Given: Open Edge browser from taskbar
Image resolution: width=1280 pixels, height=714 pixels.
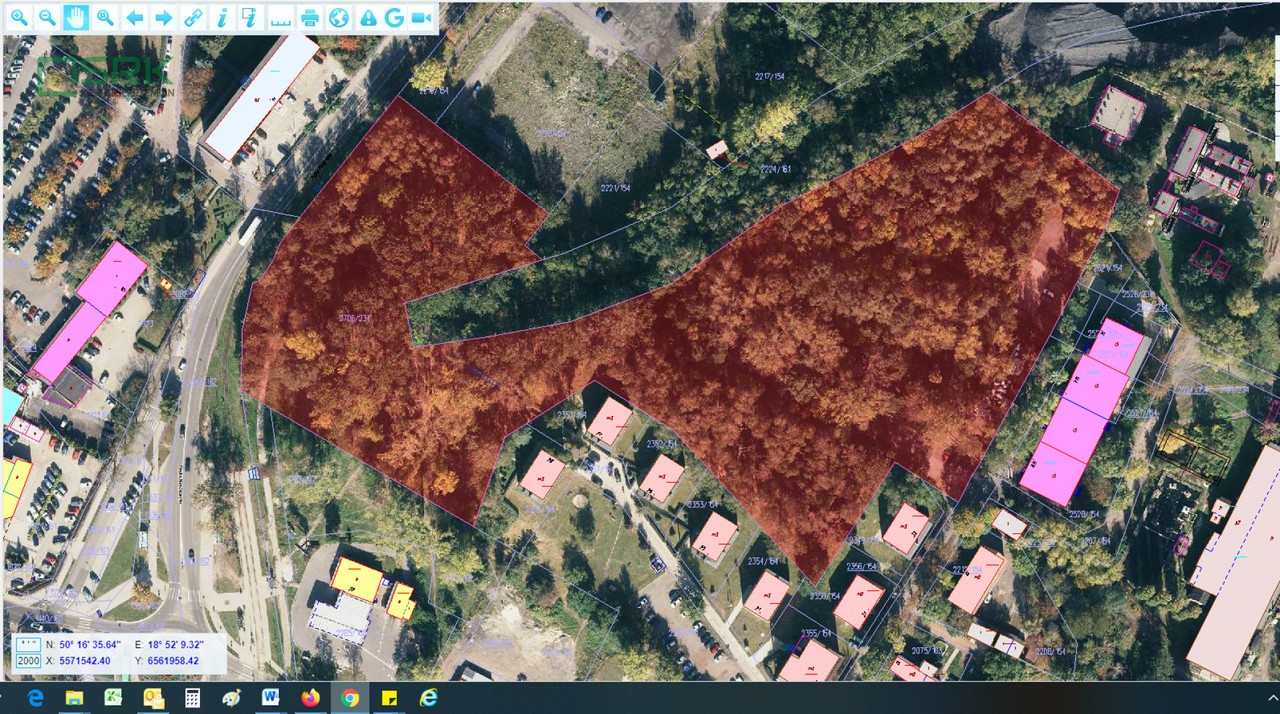Looking at the screenshot, I should click(x=37, y=697).
